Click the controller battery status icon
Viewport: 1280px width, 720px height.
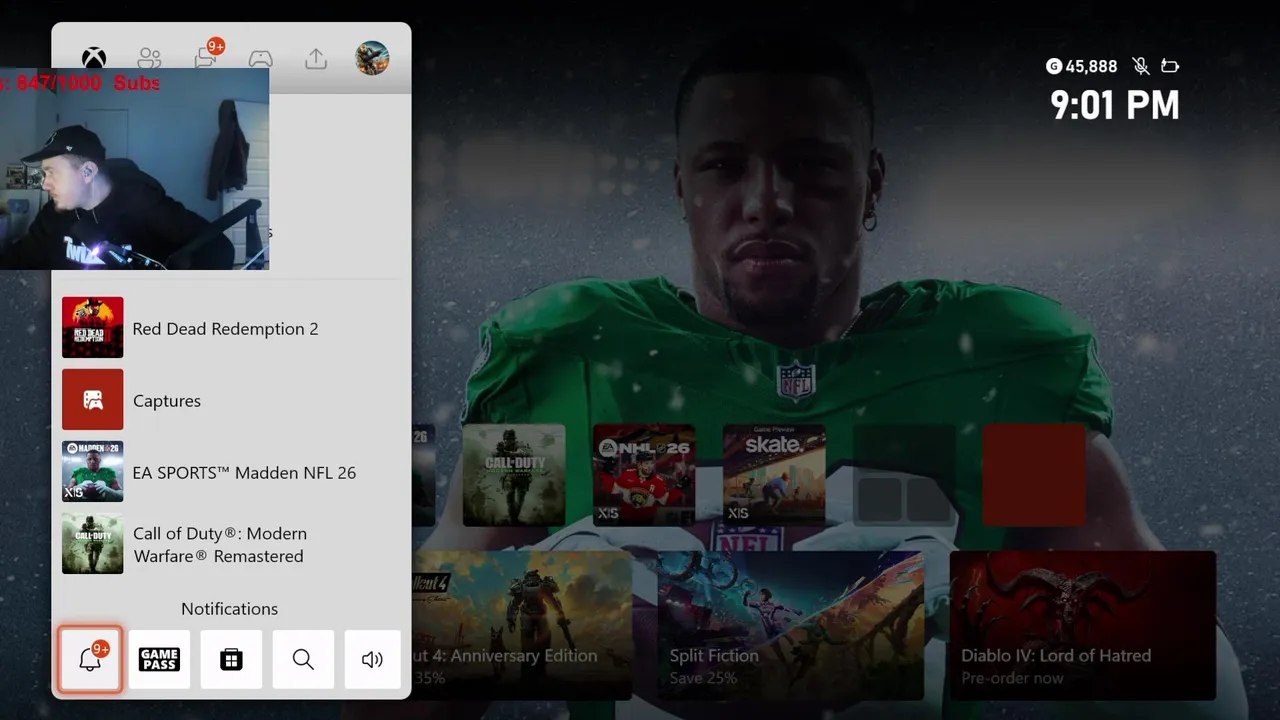pos(1170,66)
